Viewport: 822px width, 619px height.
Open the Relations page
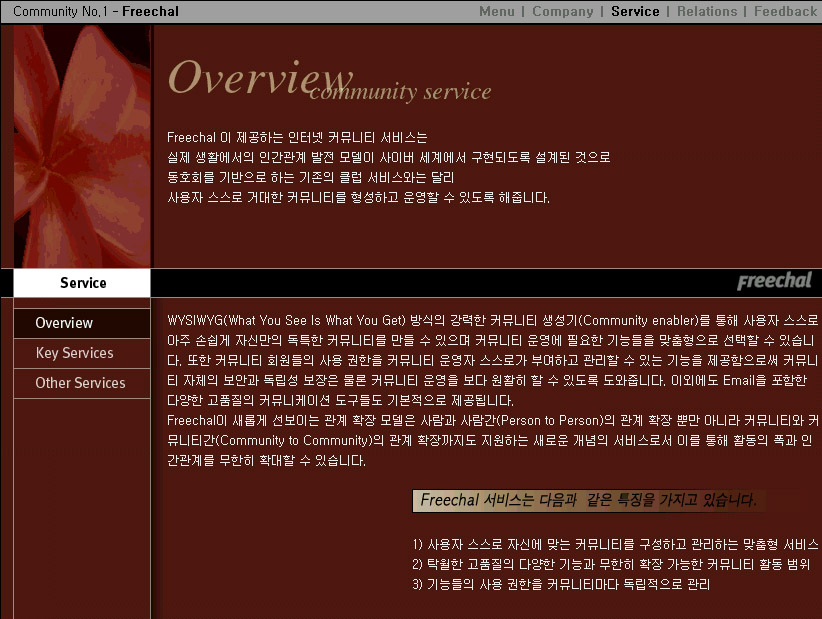707,12
